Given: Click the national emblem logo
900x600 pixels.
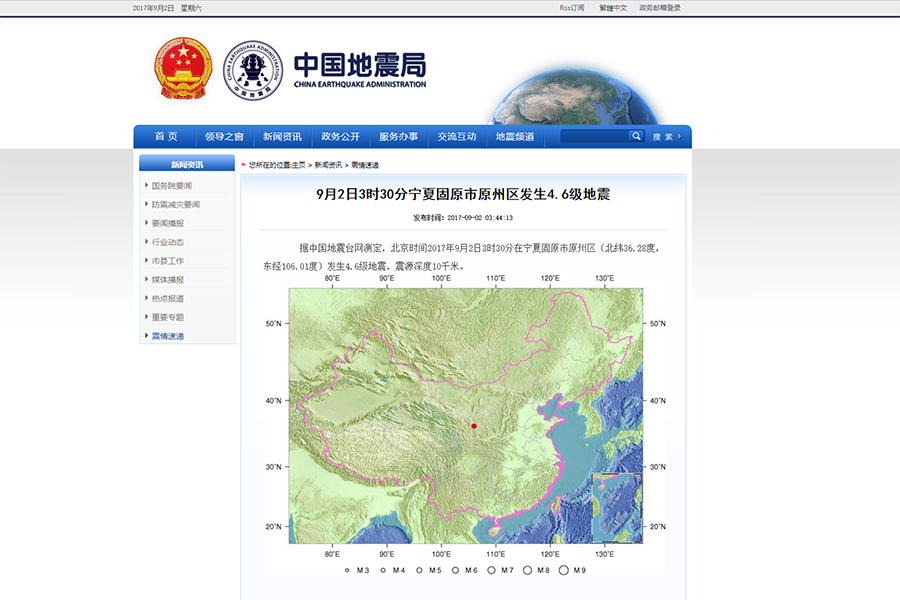Looking at the screenshot, I should (x=183, y=68).
